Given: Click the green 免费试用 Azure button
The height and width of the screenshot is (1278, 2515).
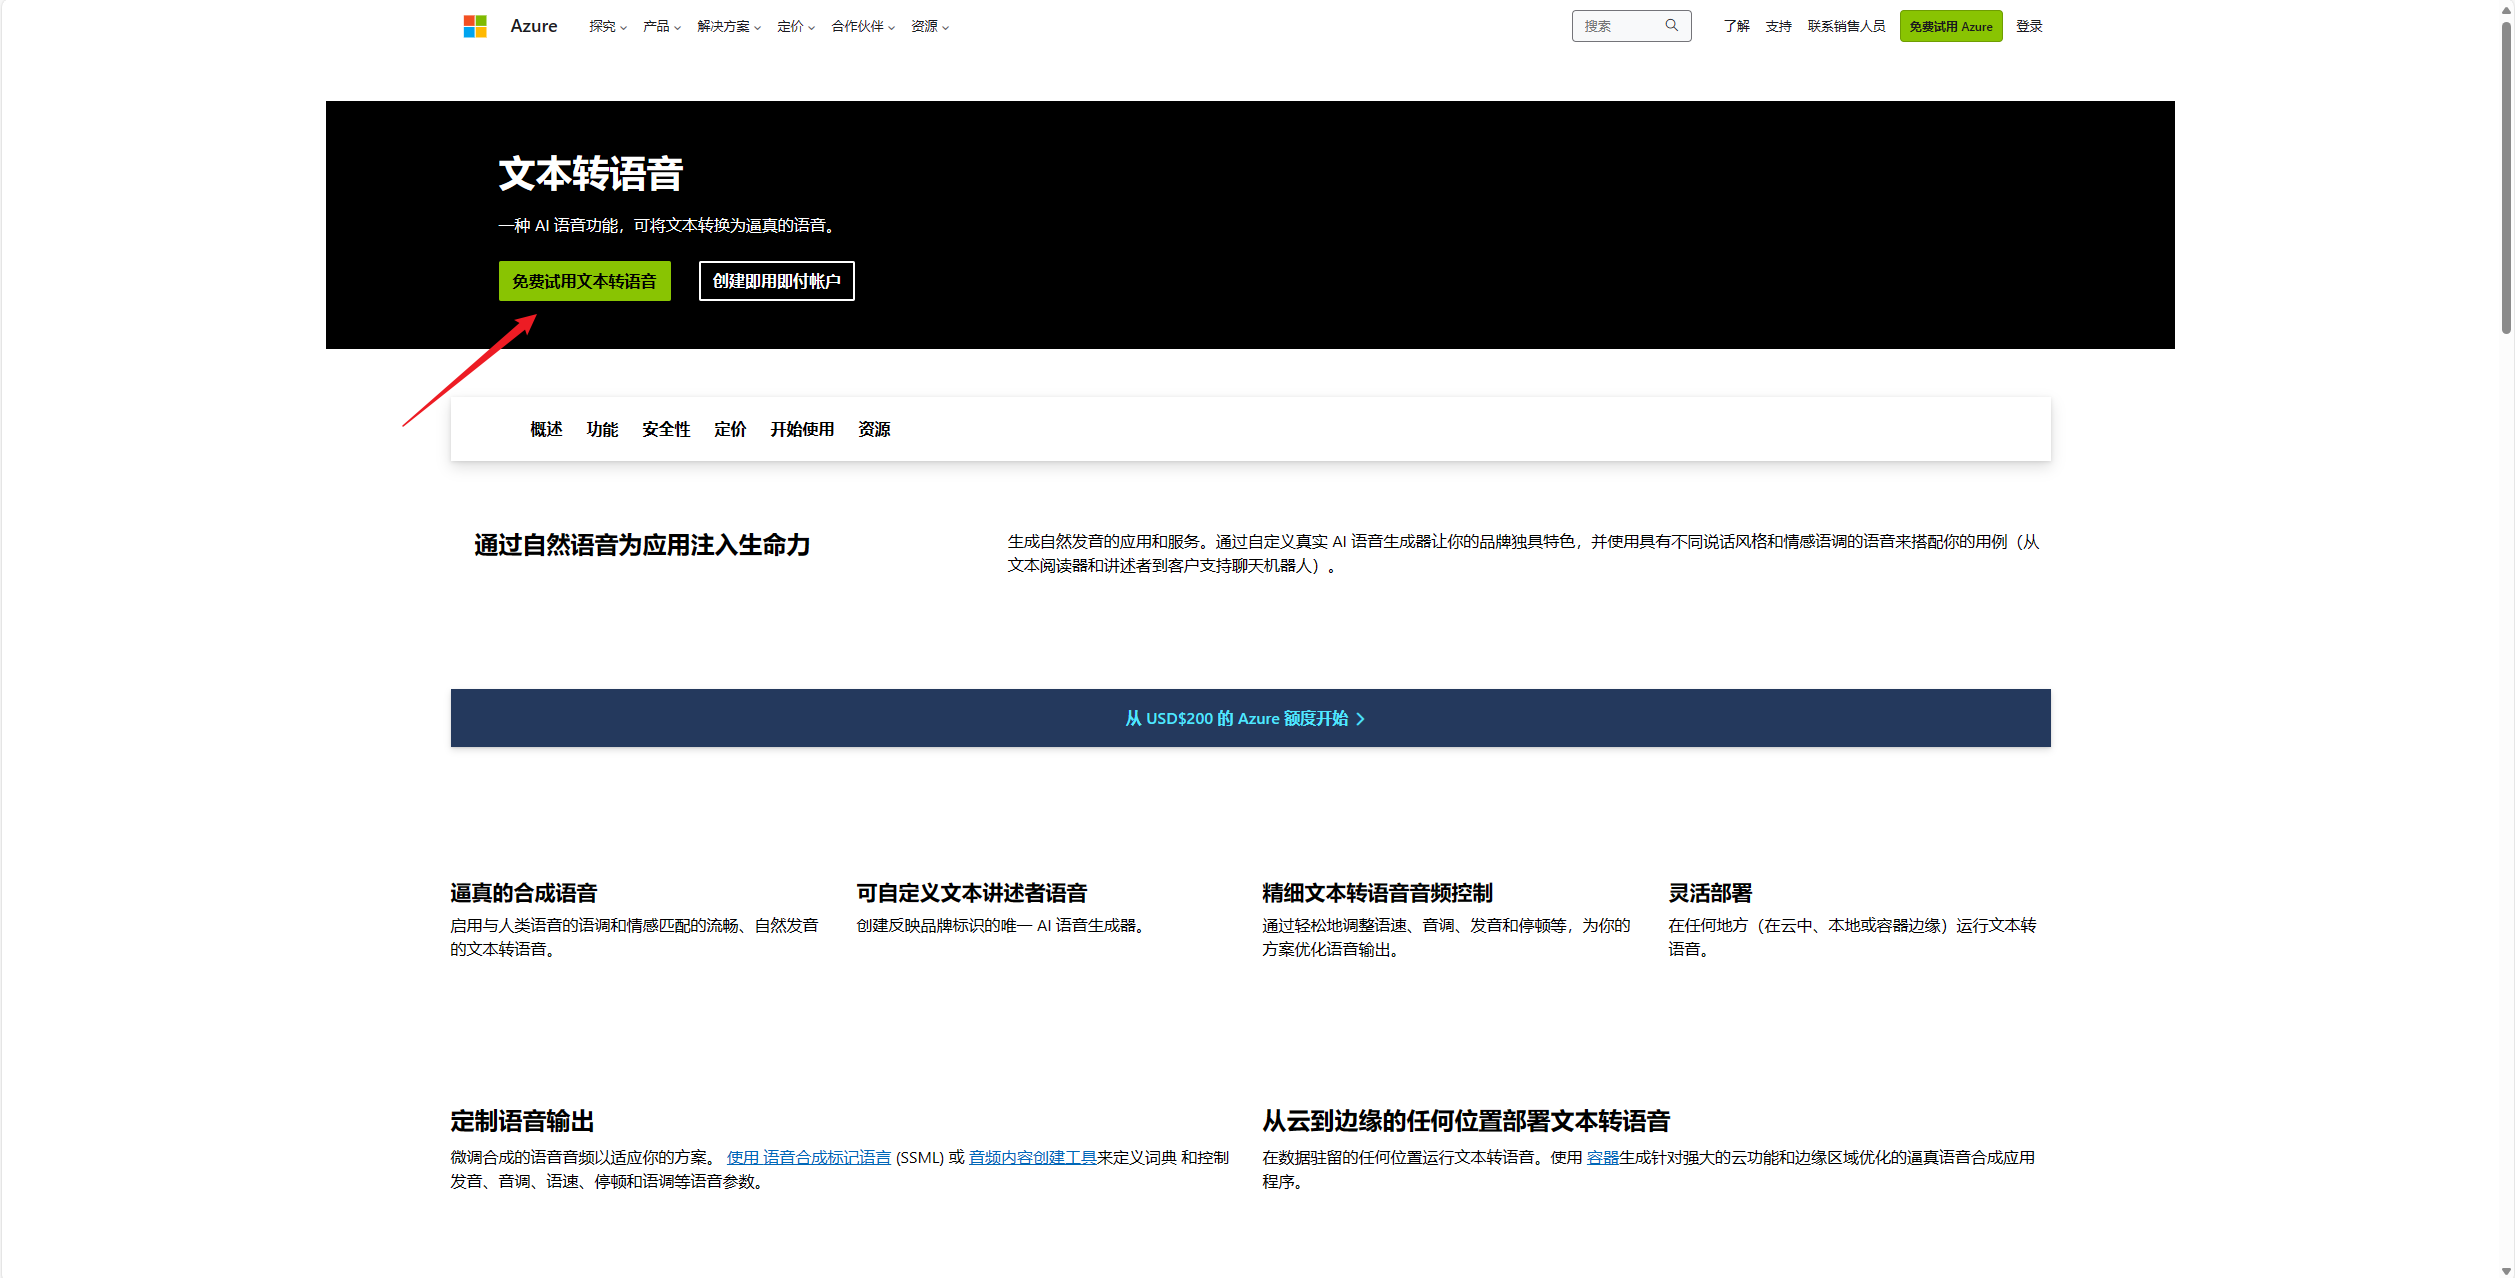Looking at the screenshot, I should (1950, 27).
